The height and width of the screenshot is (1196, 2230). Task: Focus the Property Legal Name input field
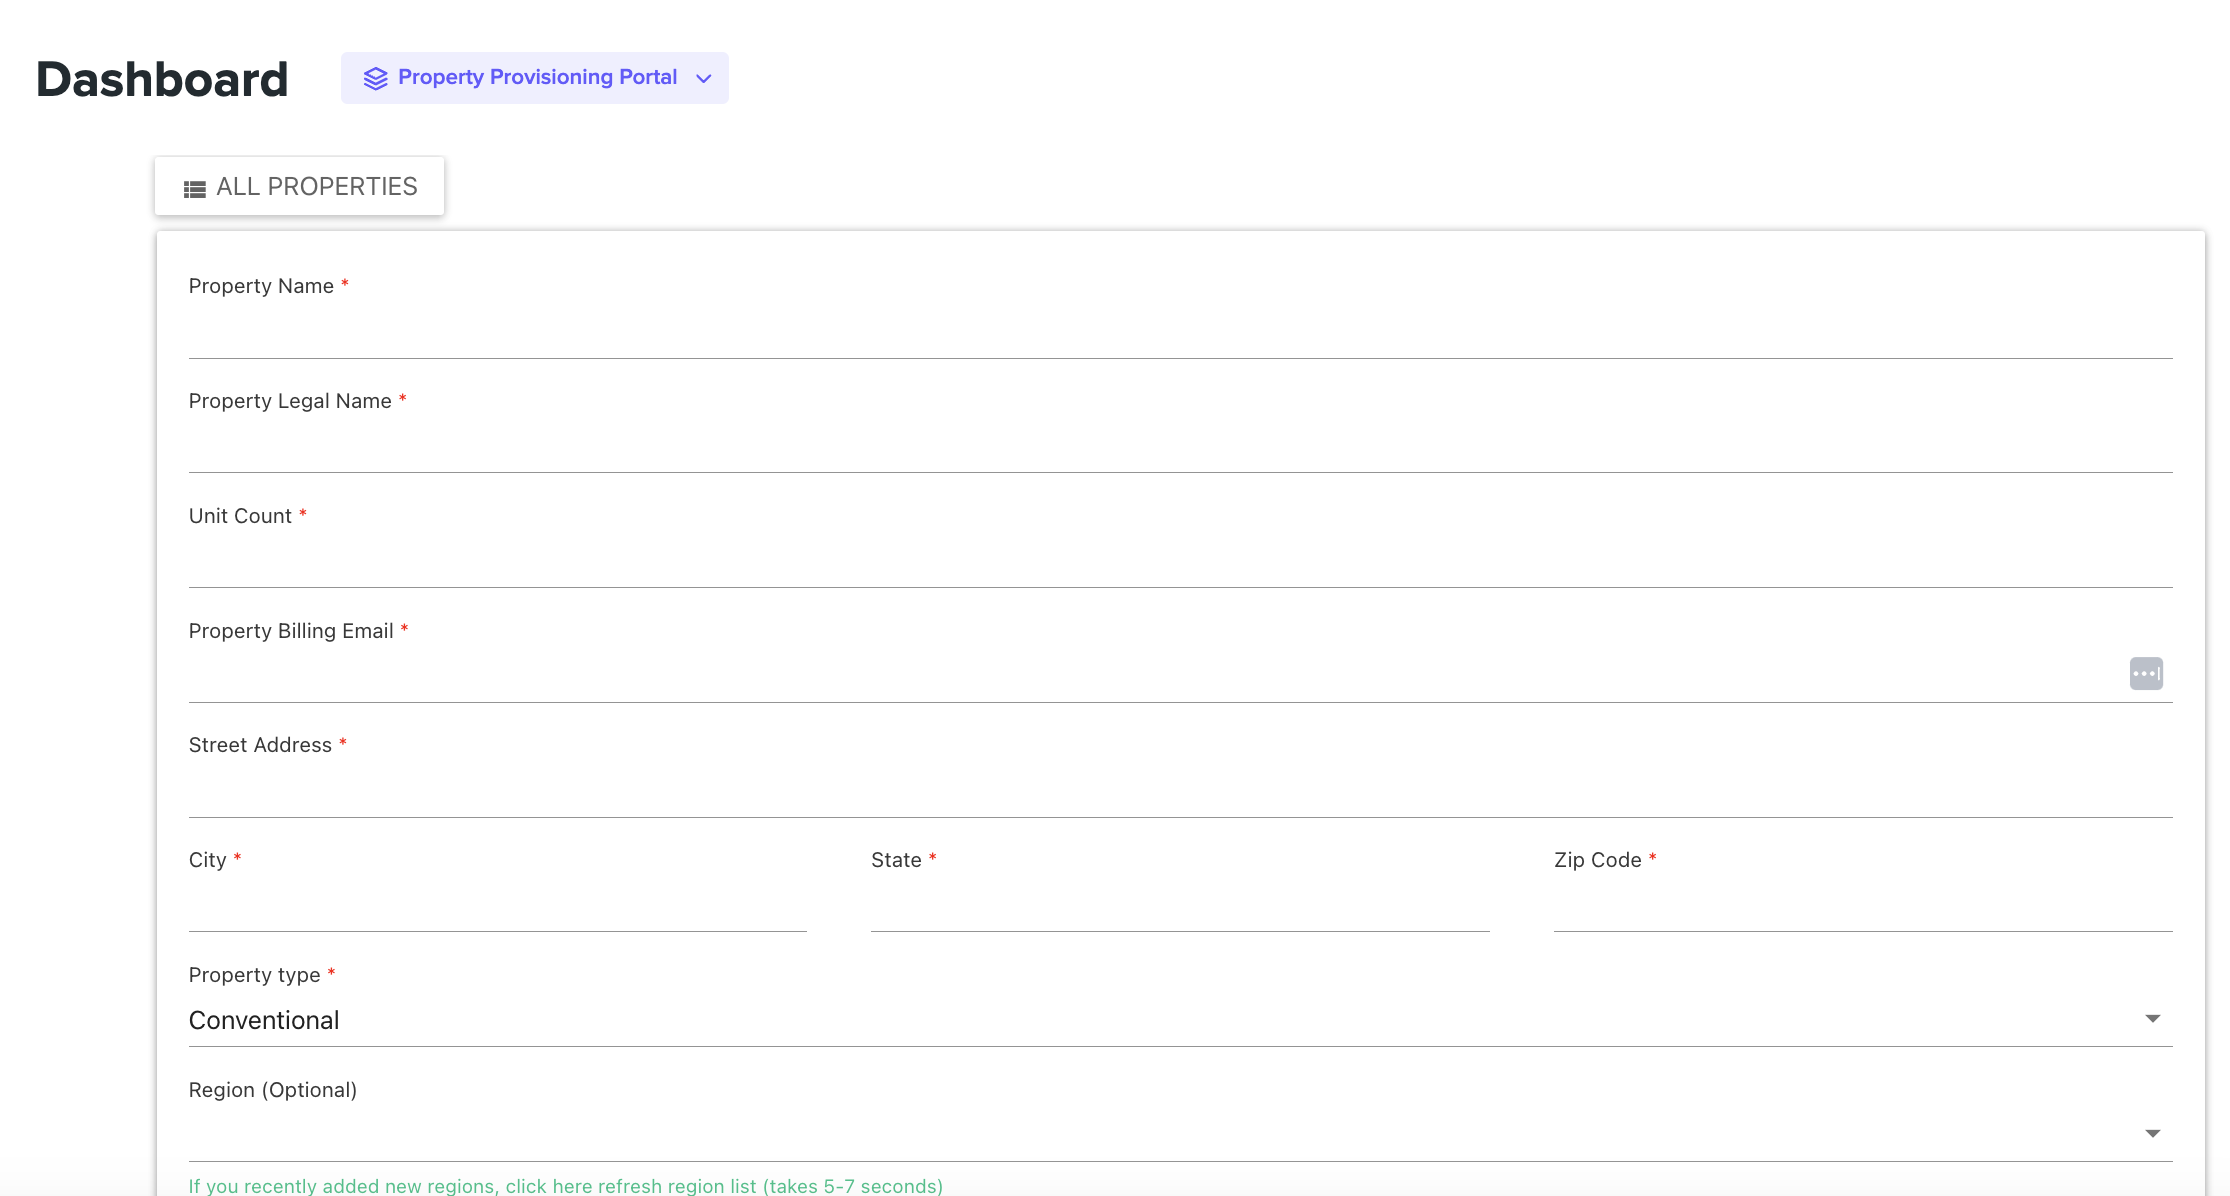coord(1180,447)
